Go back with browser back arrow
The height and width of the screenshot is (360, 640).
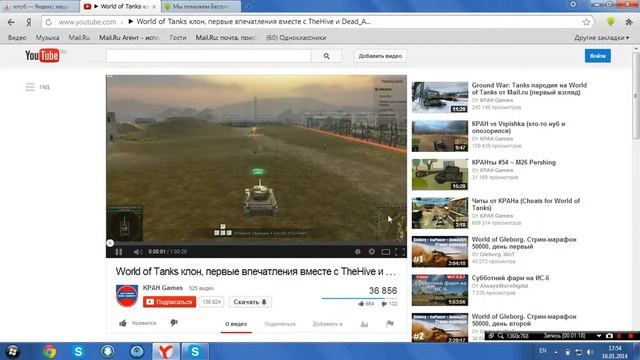tap(11, 22)
